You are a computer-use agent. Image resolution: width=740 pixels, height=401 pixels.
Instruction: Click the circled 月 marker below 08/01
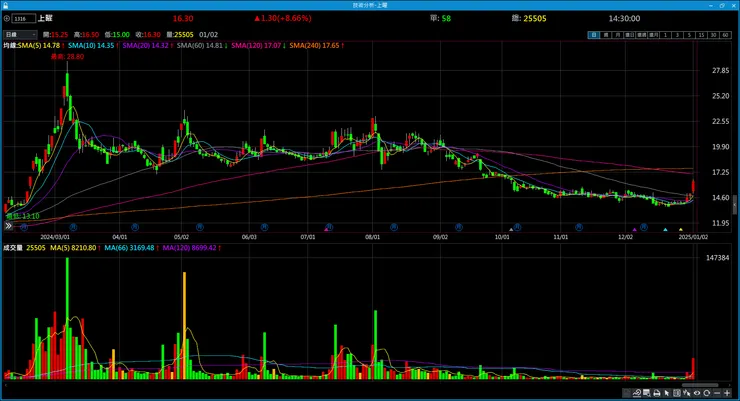[394, 227]
